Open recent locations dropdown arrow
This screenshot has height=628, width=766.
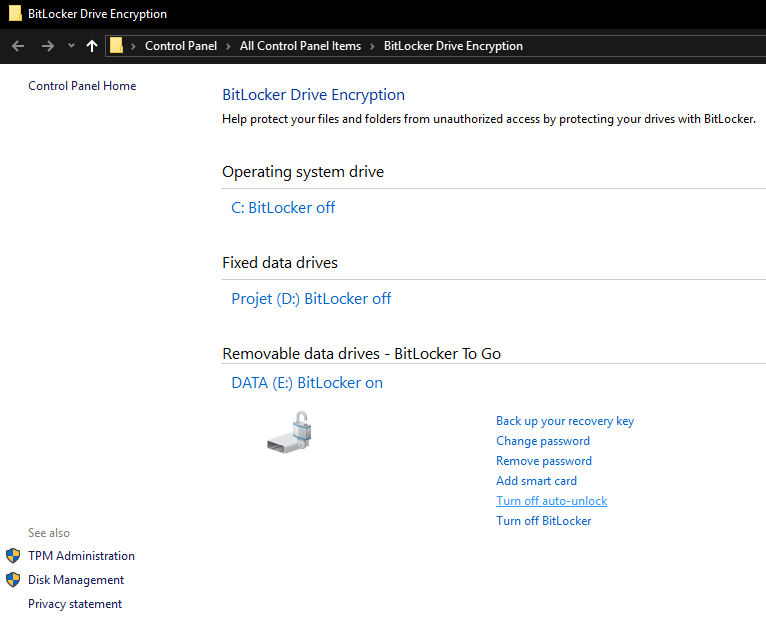coord(71,46)
